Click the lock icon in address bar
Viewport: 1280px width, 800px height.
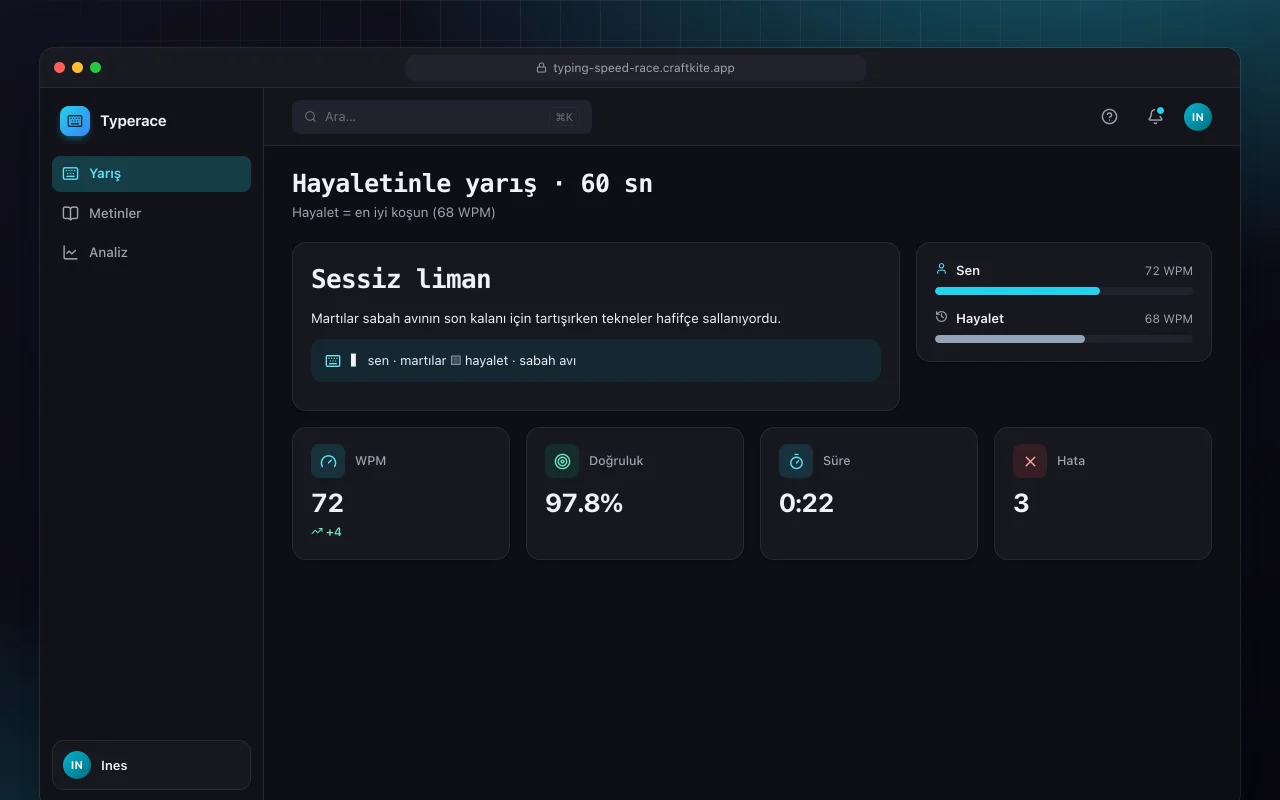tap(542, 68)
